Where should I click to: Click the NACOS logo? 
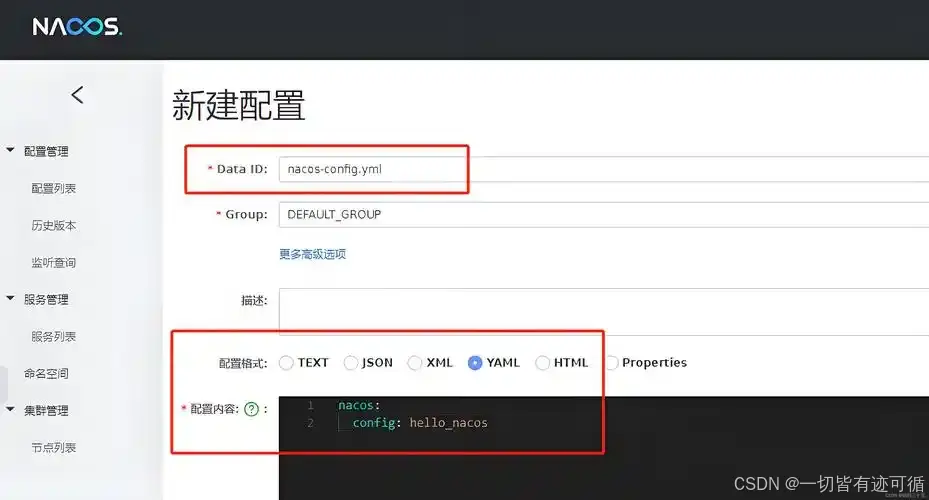77,27
